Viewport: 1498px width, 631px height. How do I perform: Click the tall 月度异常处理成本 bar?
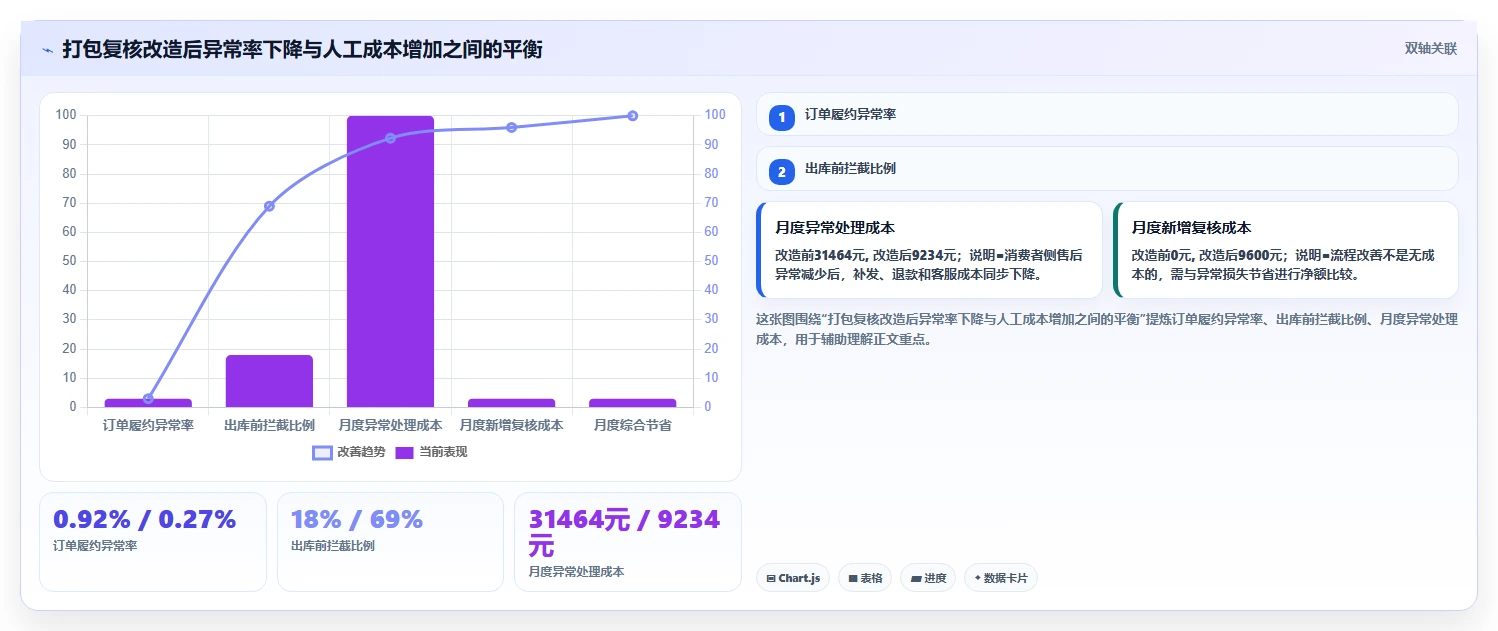pyautogui.click(x=390, y=261)
